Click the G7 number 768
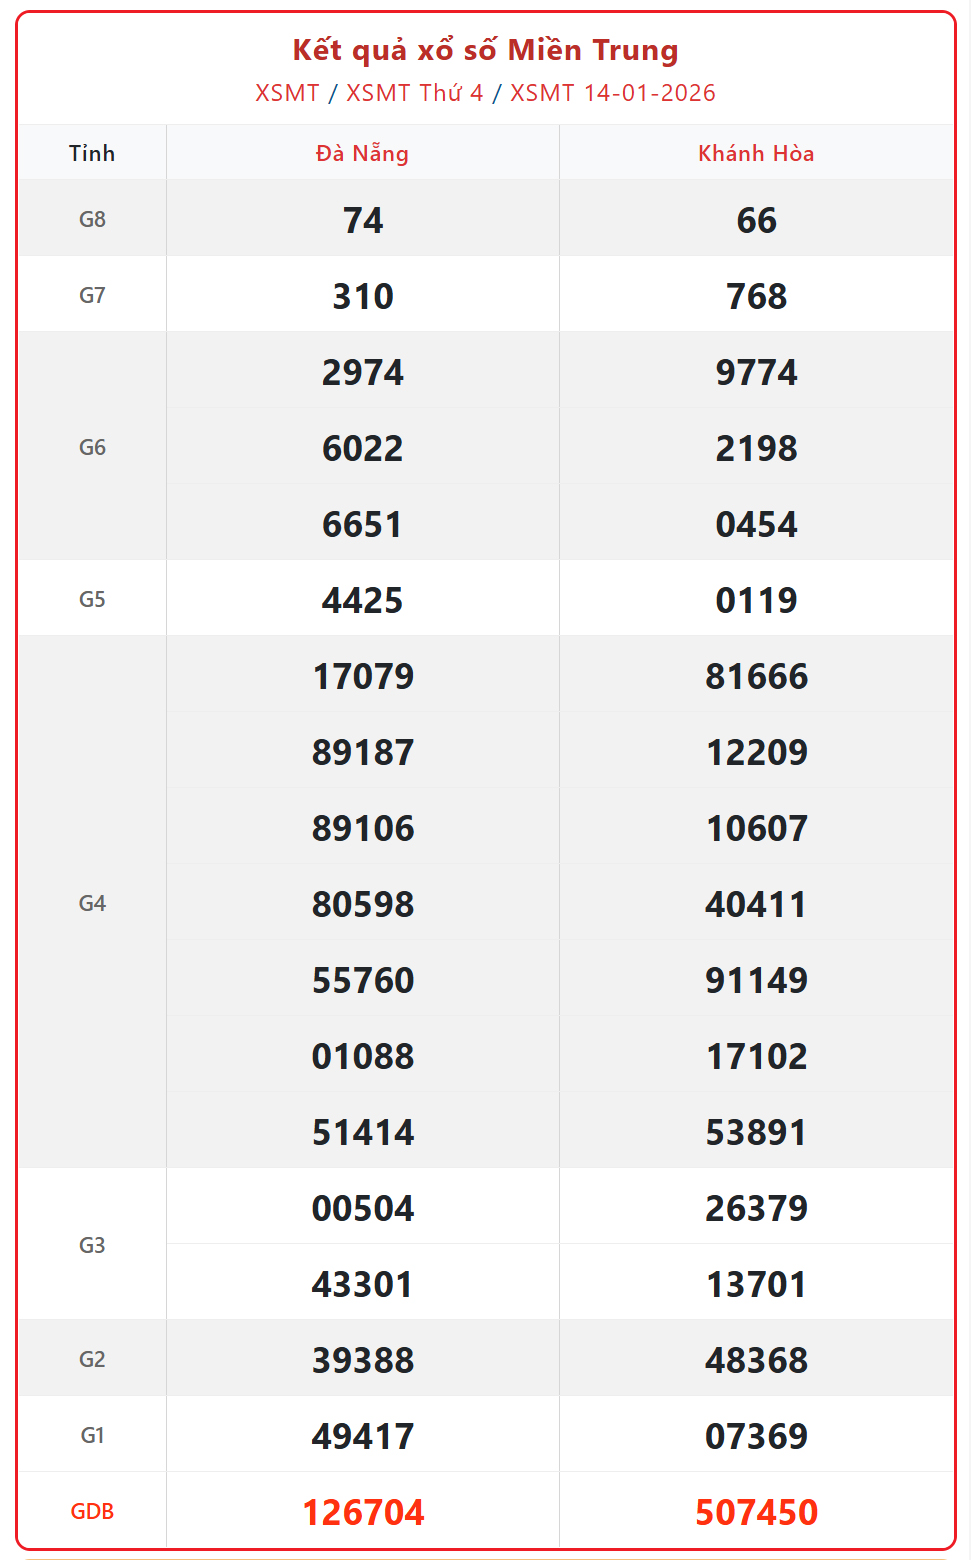This screenshot has width=971, height=1560. (x=756, y=296)
